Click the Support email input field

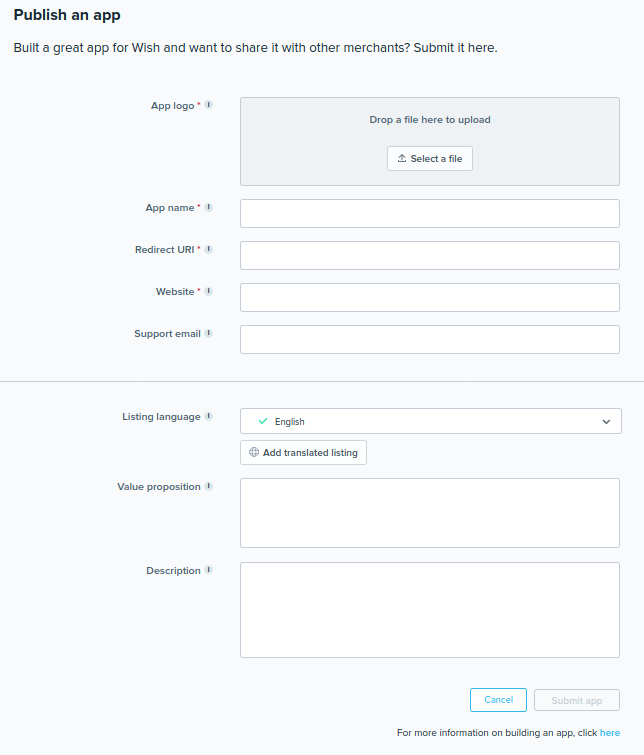[430, 339]
